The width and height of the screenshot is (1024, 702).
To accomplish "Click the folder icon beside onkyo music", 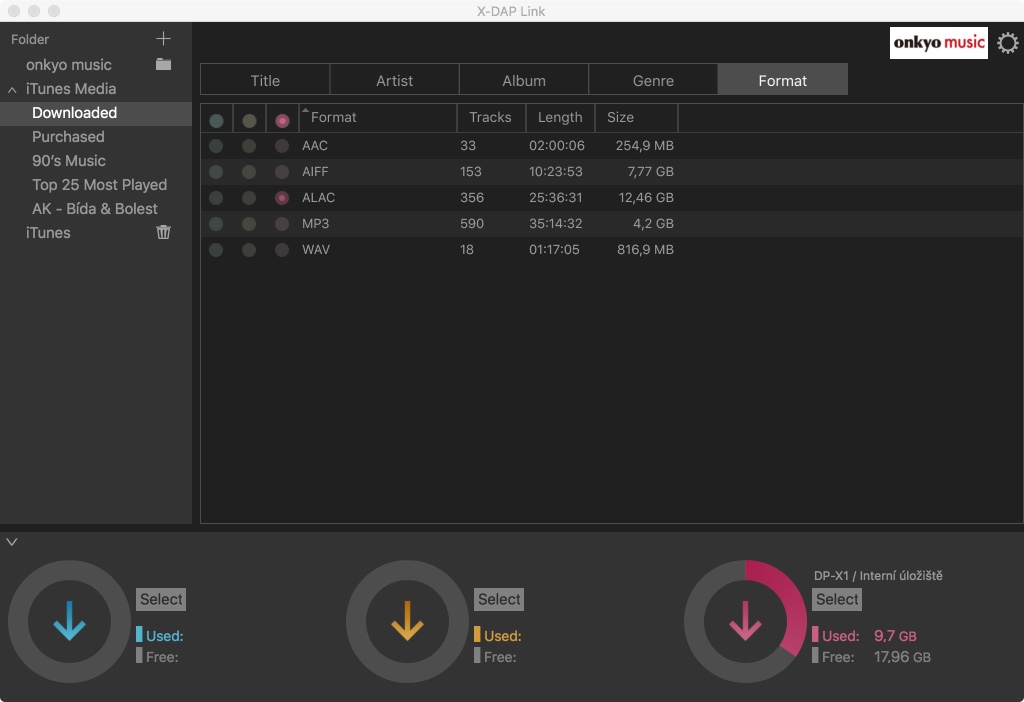I will 163,64.
